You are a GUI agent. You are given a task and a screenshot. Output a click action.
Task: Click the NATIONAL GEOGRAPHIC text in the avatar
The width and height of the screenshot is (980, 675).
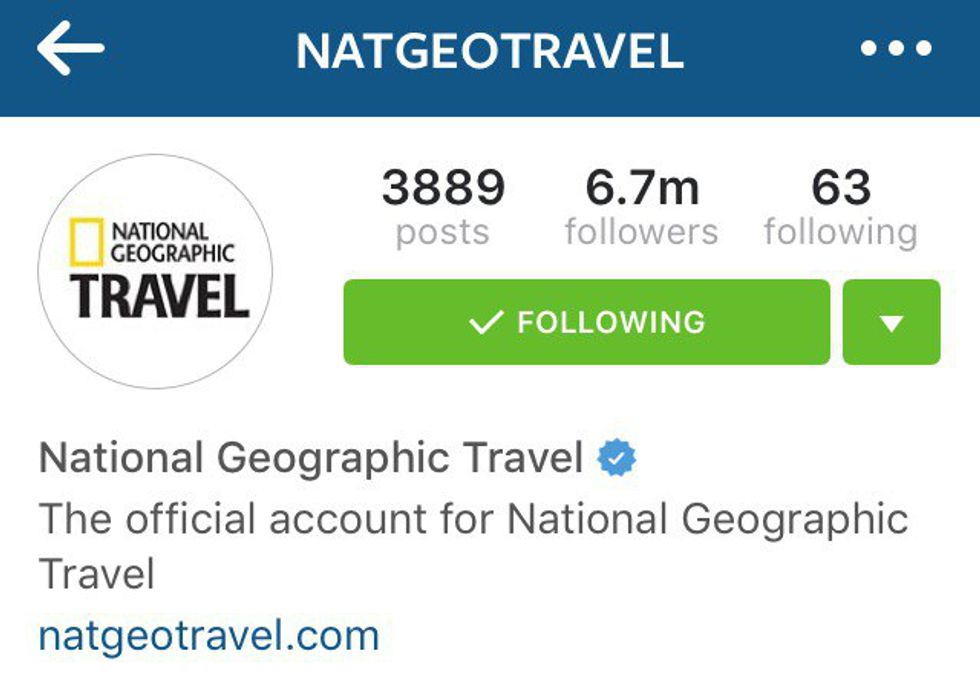tap(172, 242)
